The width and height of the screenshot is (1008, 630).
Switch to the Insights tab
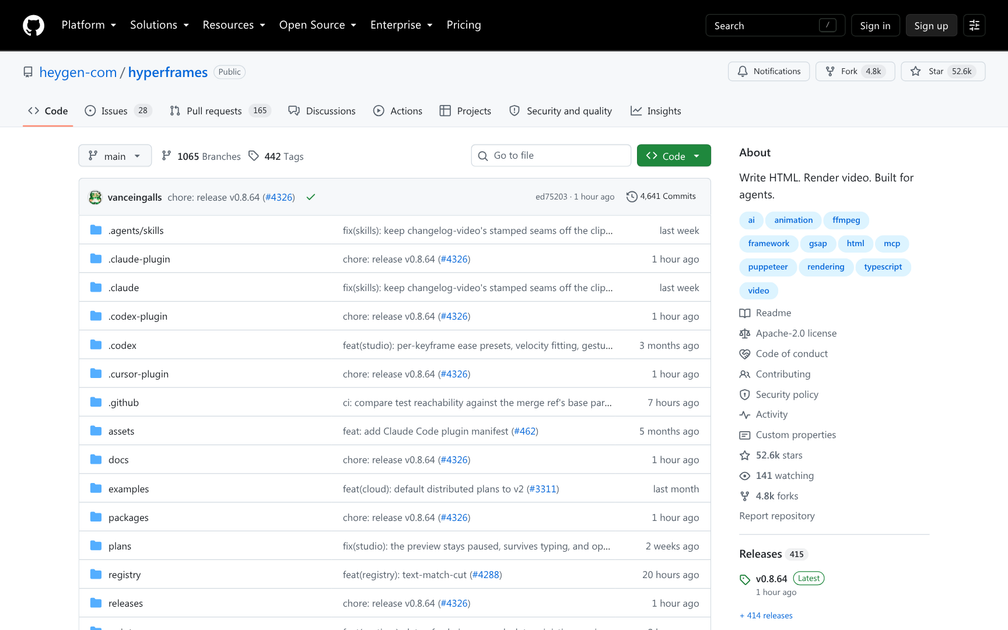pos(655,111)
